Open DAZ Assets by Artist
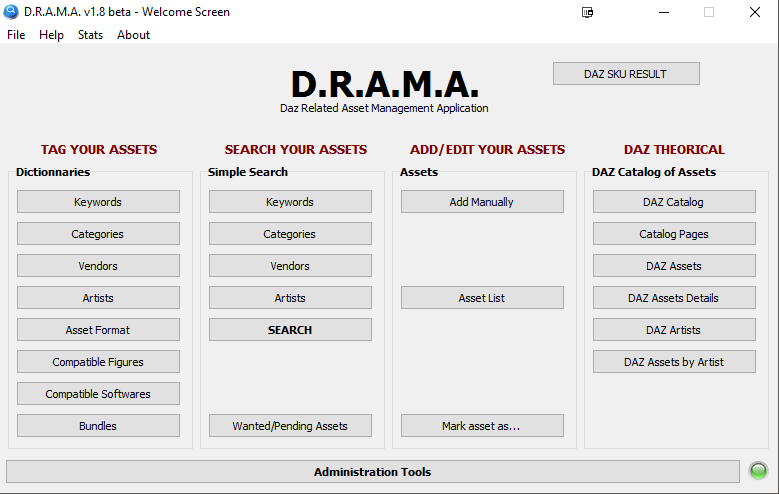 click(x=674, y=362)
